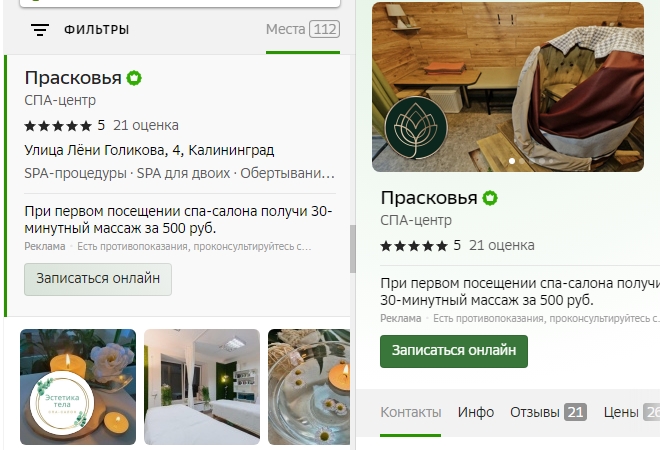
Task: Click the gray Записаться онлайн button
Action: 98,279
